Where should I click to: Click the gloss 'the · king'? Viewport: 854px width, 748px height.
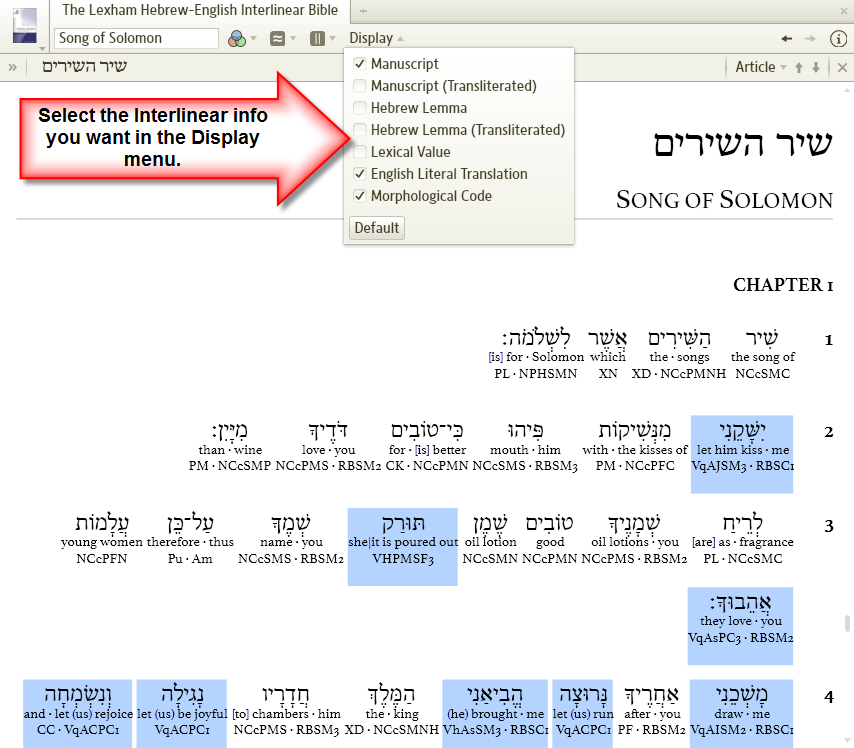(392, 714)
